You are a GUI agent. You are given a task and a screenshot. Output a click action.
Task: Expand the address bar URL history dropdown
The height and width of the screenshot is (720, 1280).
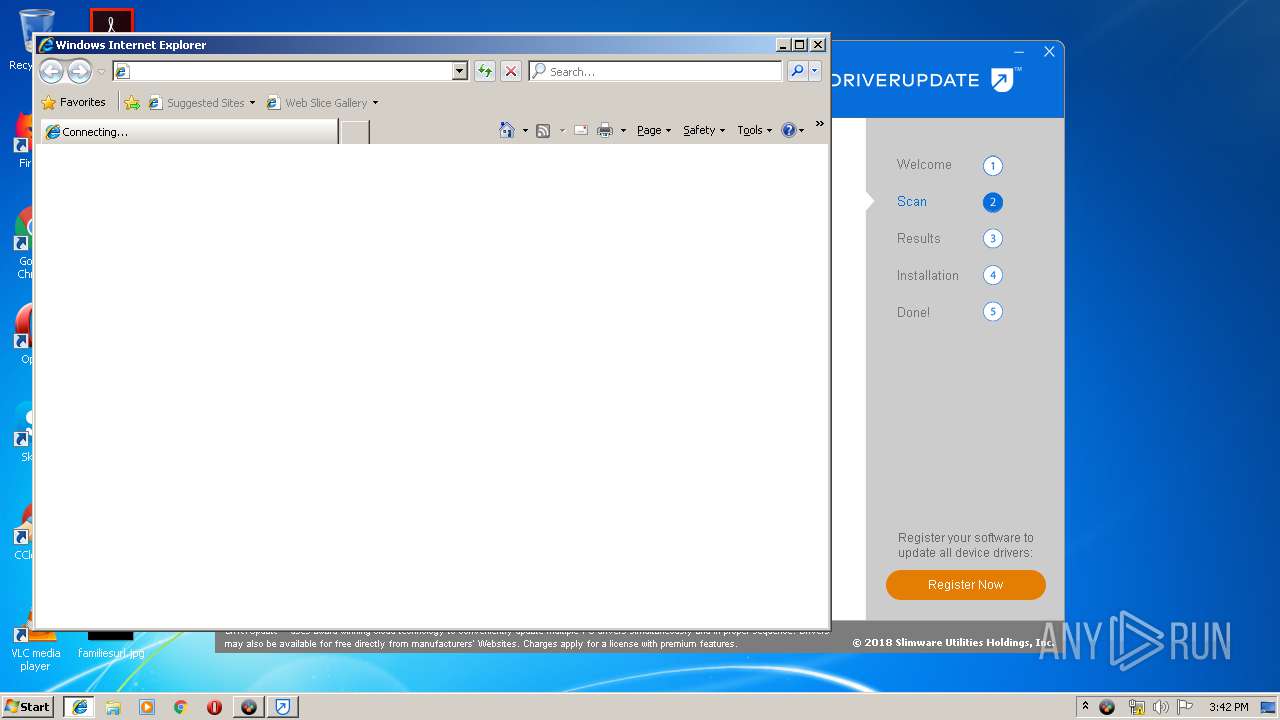pyautogui.click(x=460, y=71)
